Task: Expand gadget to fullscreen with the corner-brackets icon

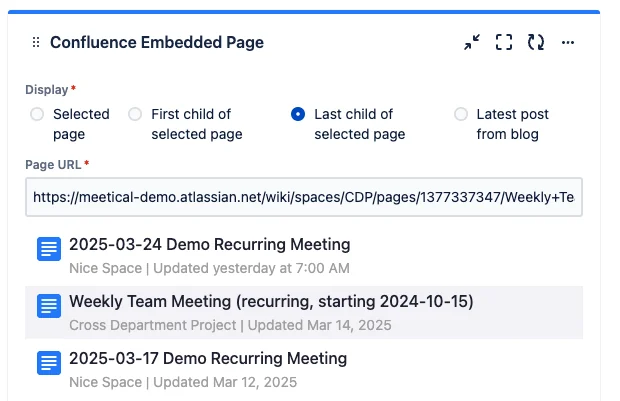Action: click(504, 42)
